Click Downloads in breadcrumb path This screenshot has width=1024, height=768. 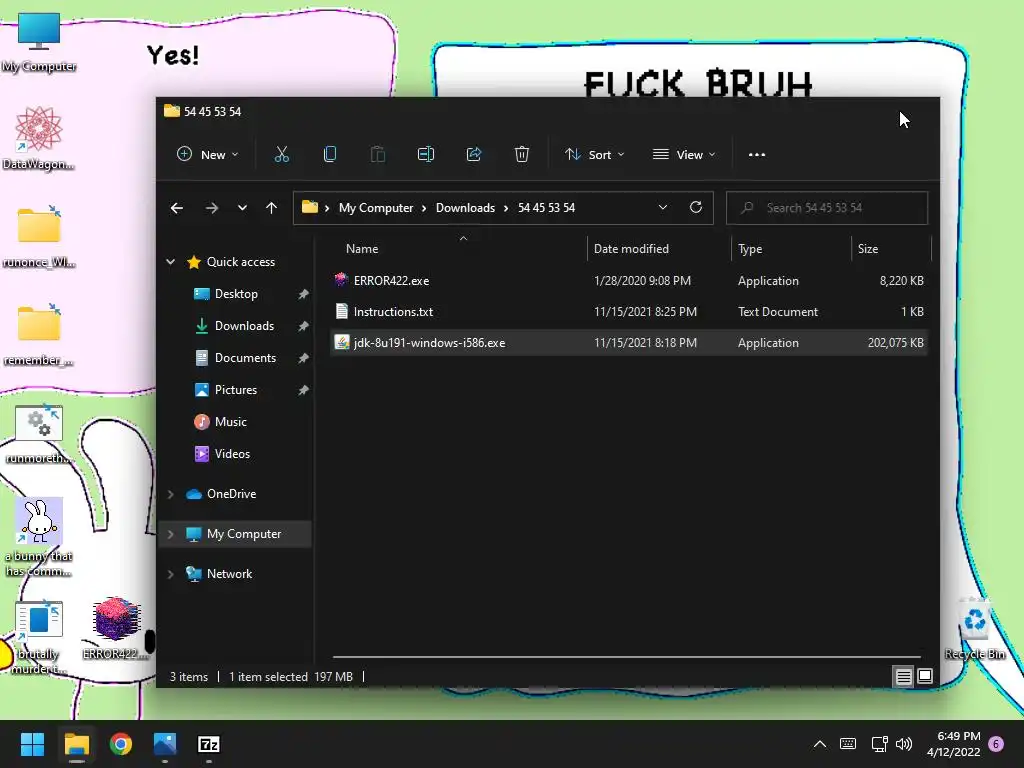465,208
